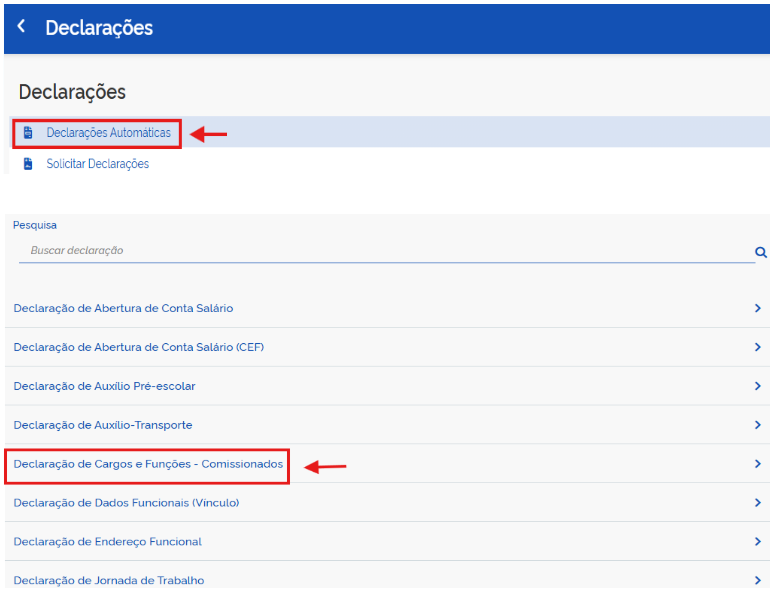
Task: Open Declarações Automáticas menu item
Action: 109,133
